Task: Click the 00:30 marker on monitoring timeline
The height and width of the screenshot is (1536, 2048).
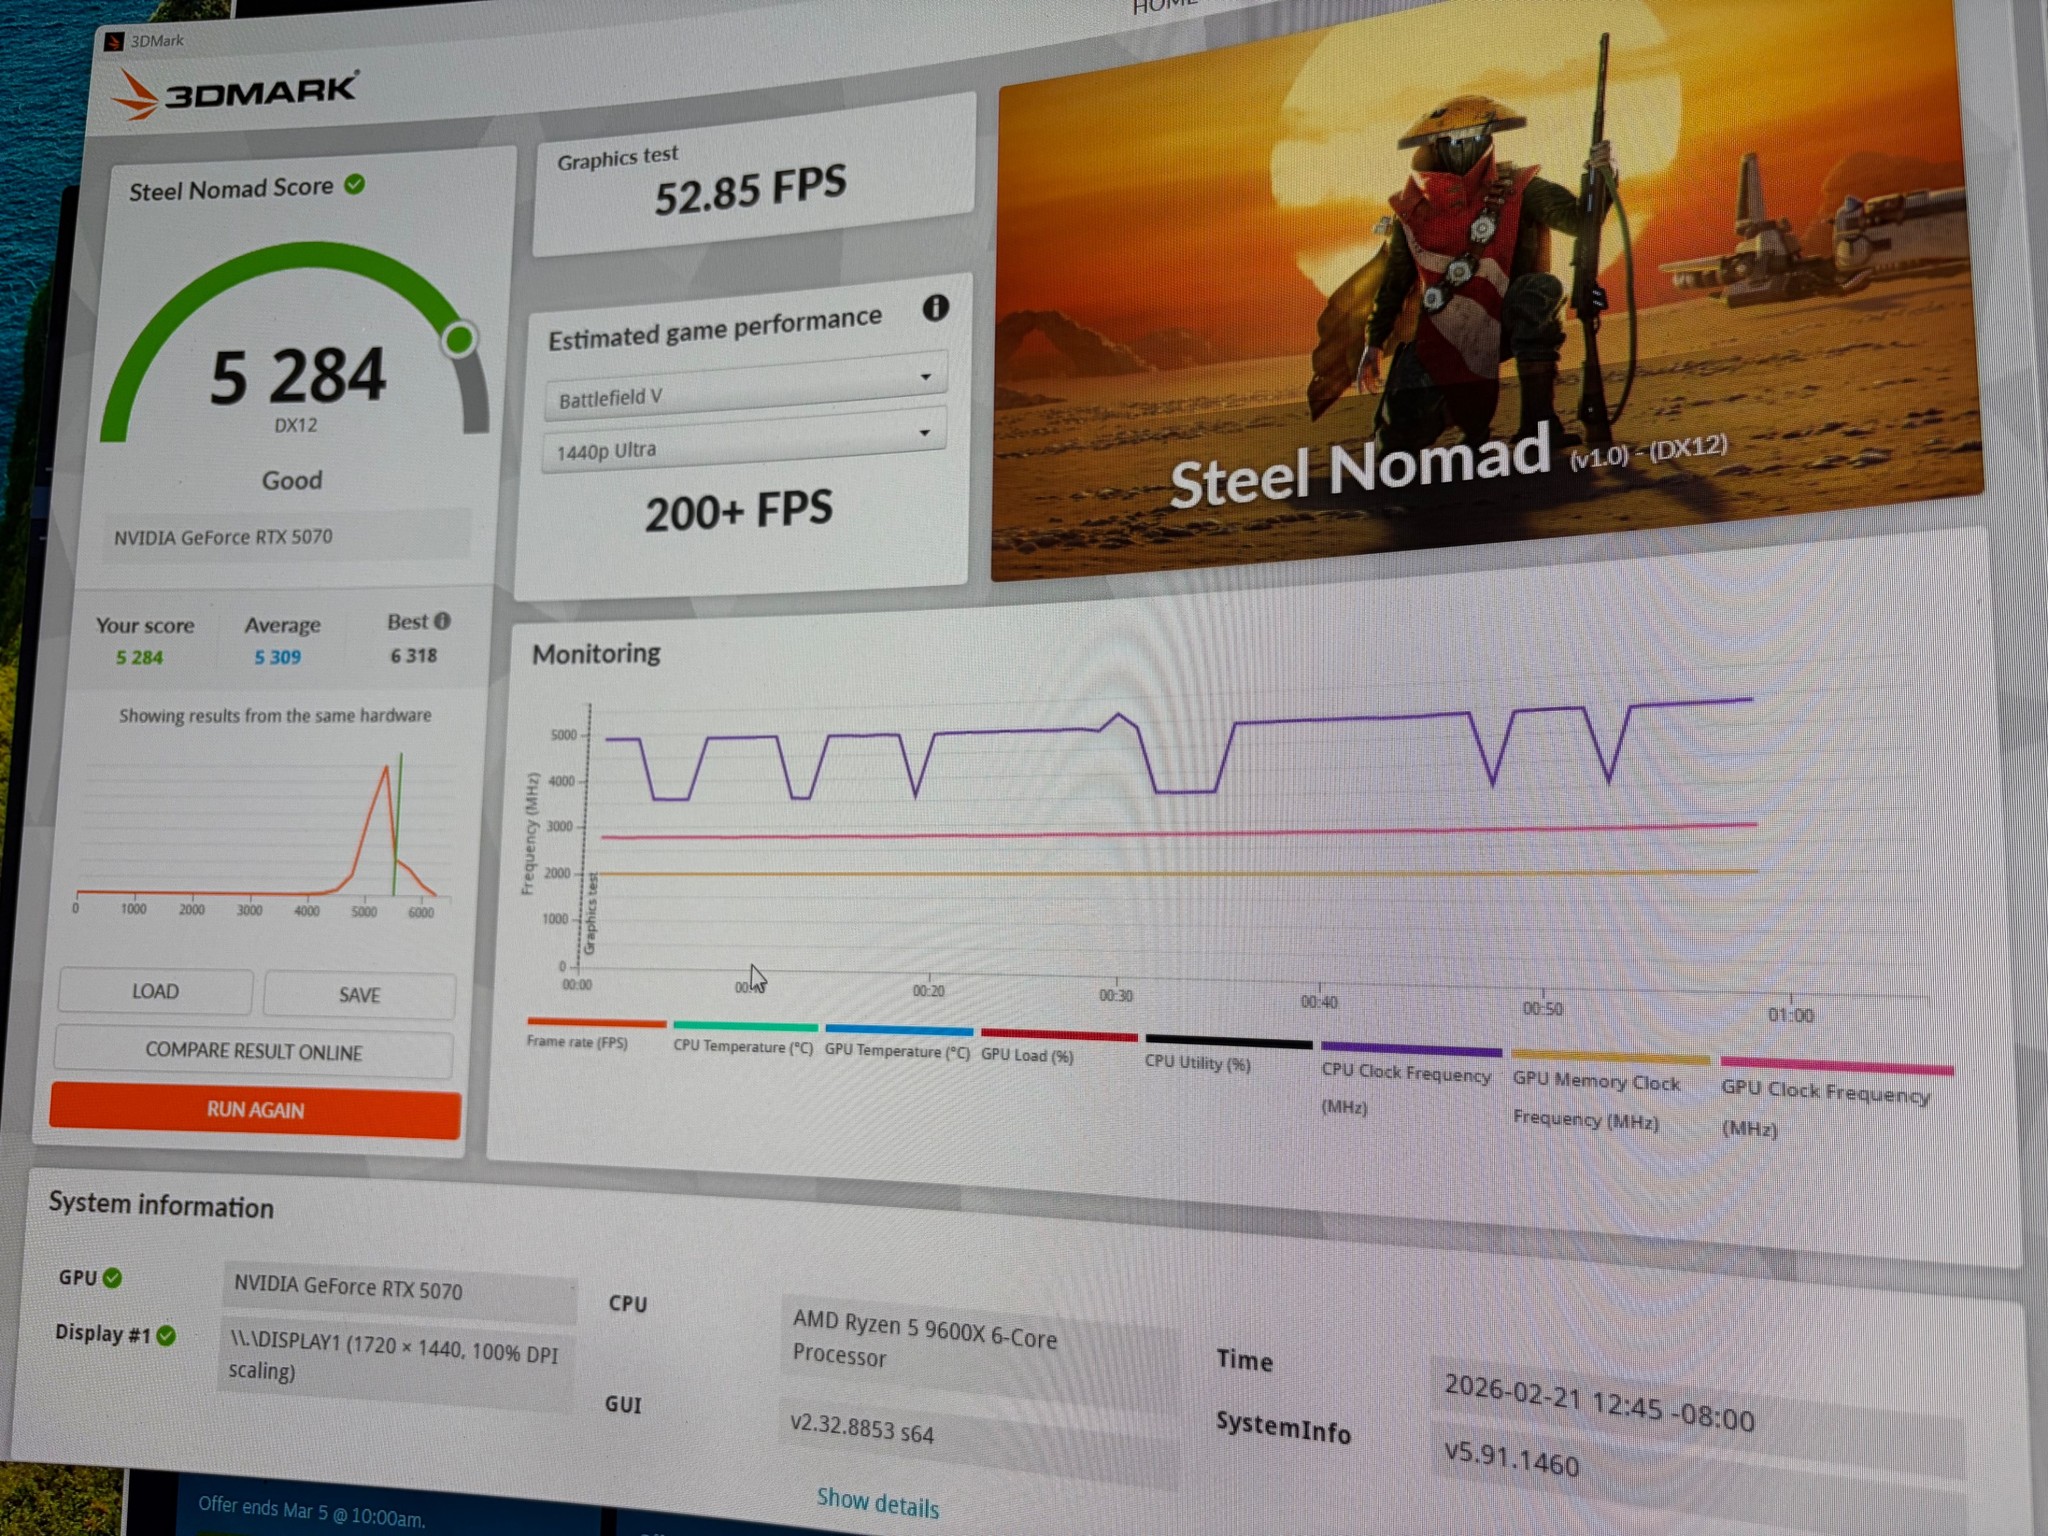Action: (1116, 996)
